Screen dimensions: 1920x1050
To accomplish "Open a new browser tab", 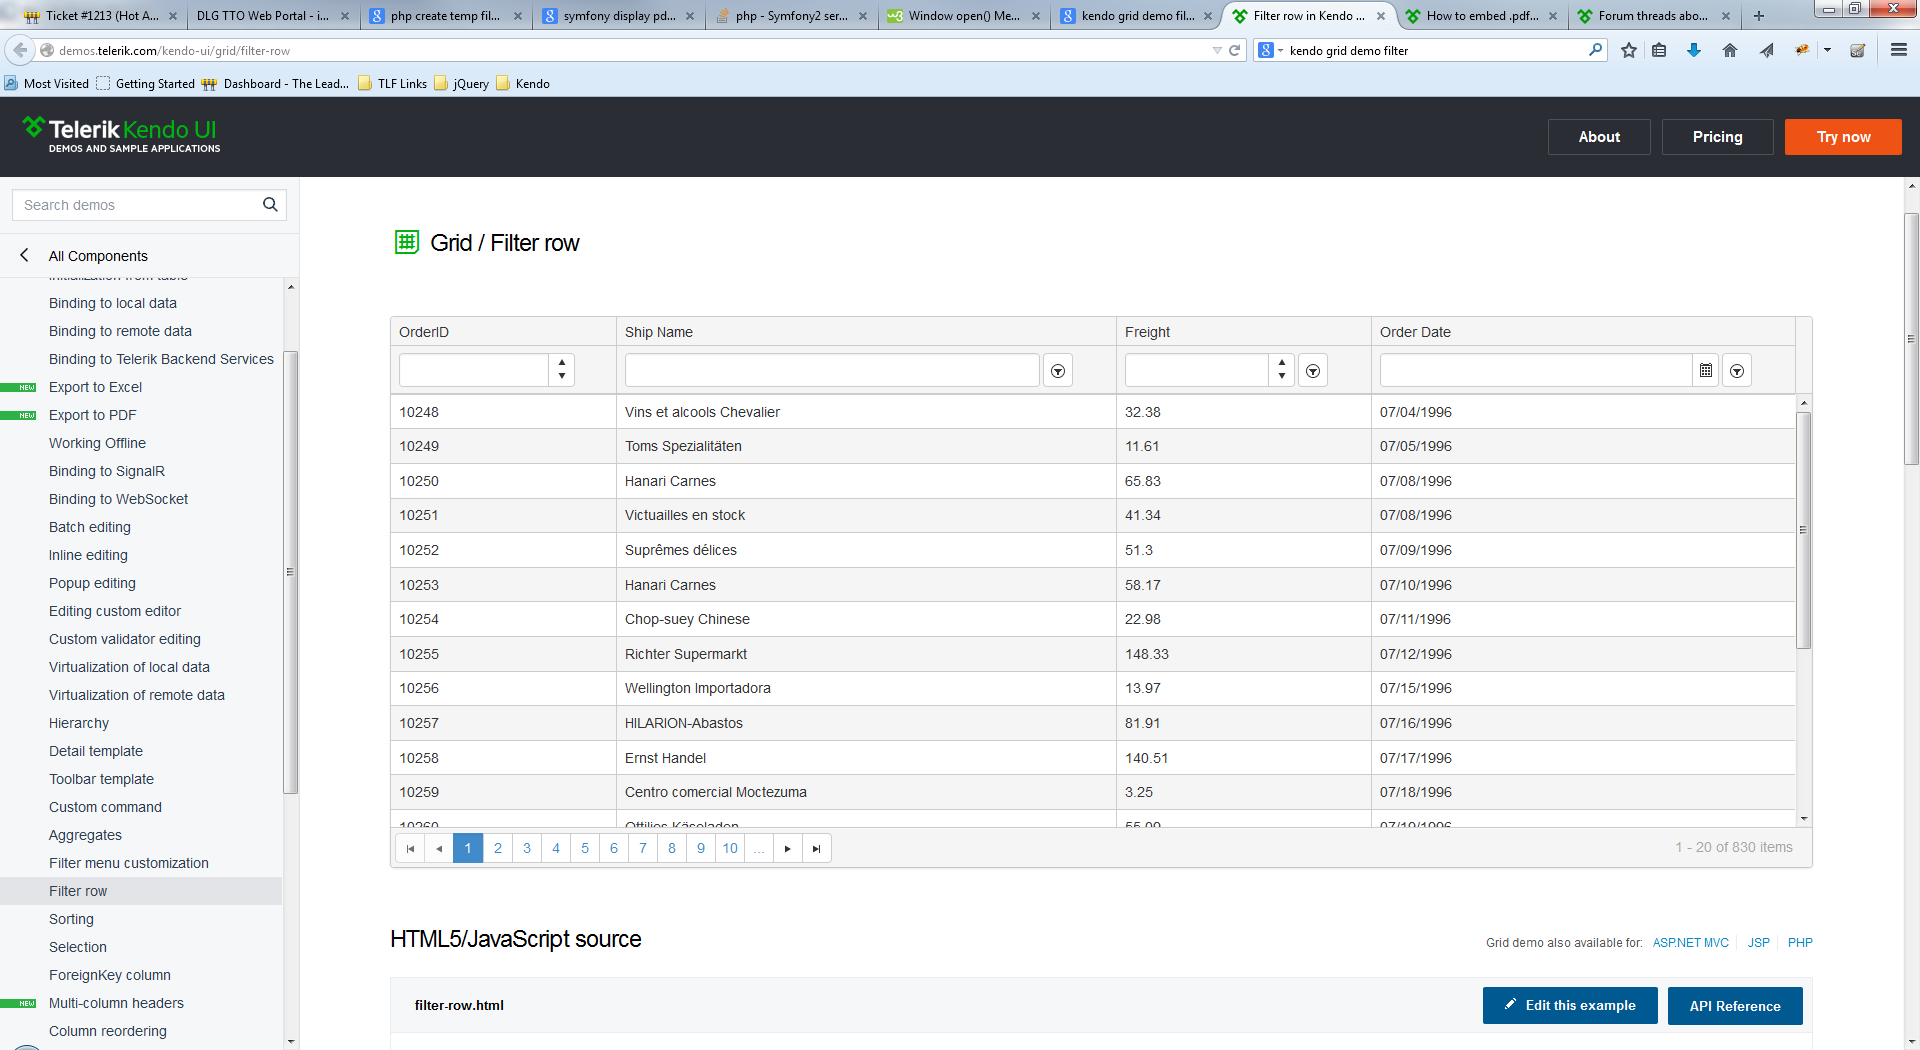I will [x=1759, y=16].
